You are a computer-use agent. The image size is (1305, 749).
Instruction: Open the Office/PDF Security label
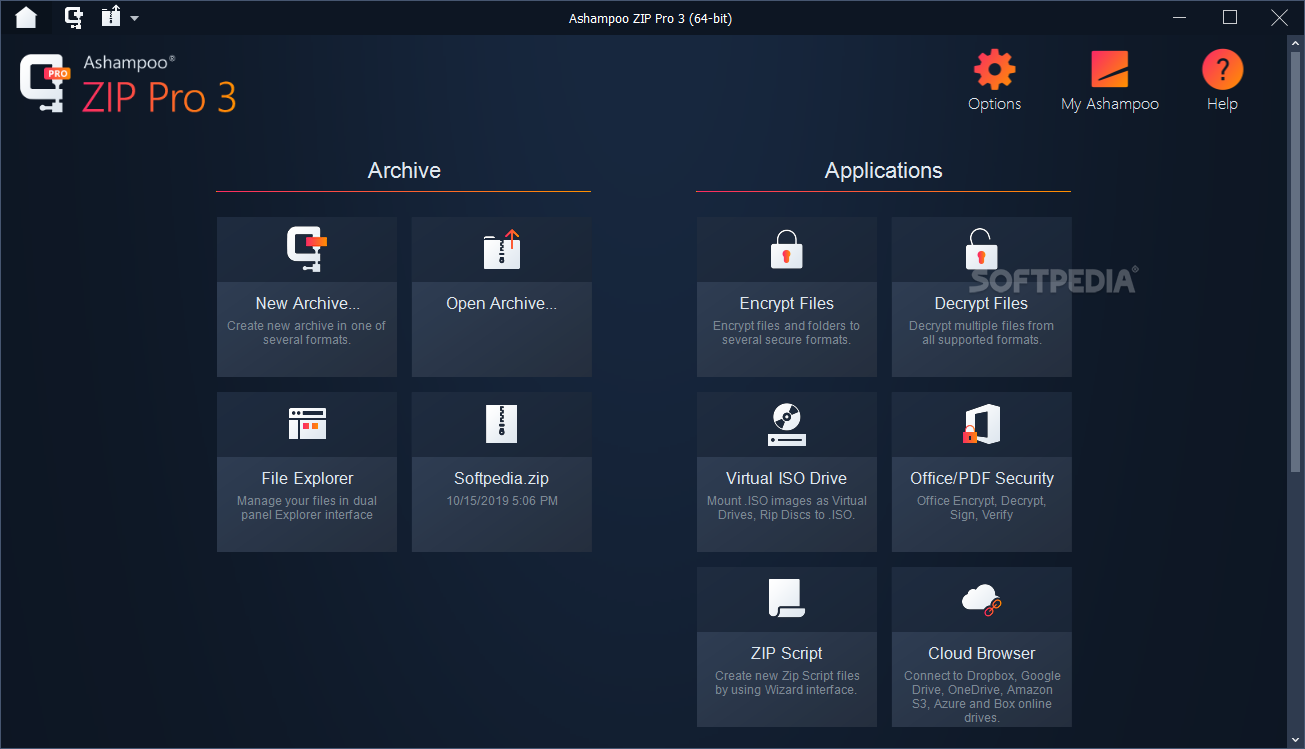pos(982,478)
